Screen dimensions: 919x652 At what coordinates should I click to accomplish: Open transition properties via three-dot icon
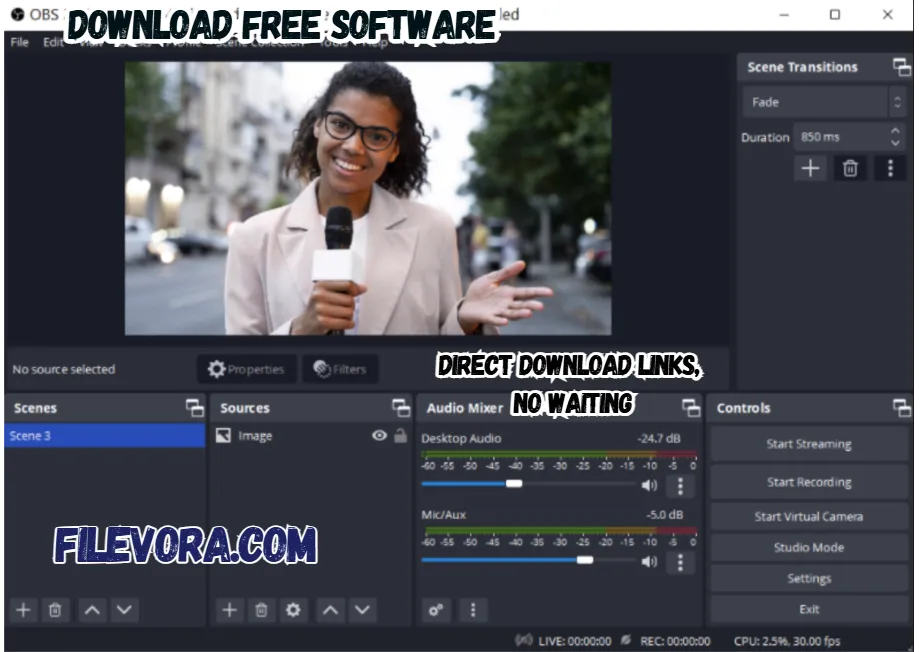pyautogui.click(x=890, y=168)
